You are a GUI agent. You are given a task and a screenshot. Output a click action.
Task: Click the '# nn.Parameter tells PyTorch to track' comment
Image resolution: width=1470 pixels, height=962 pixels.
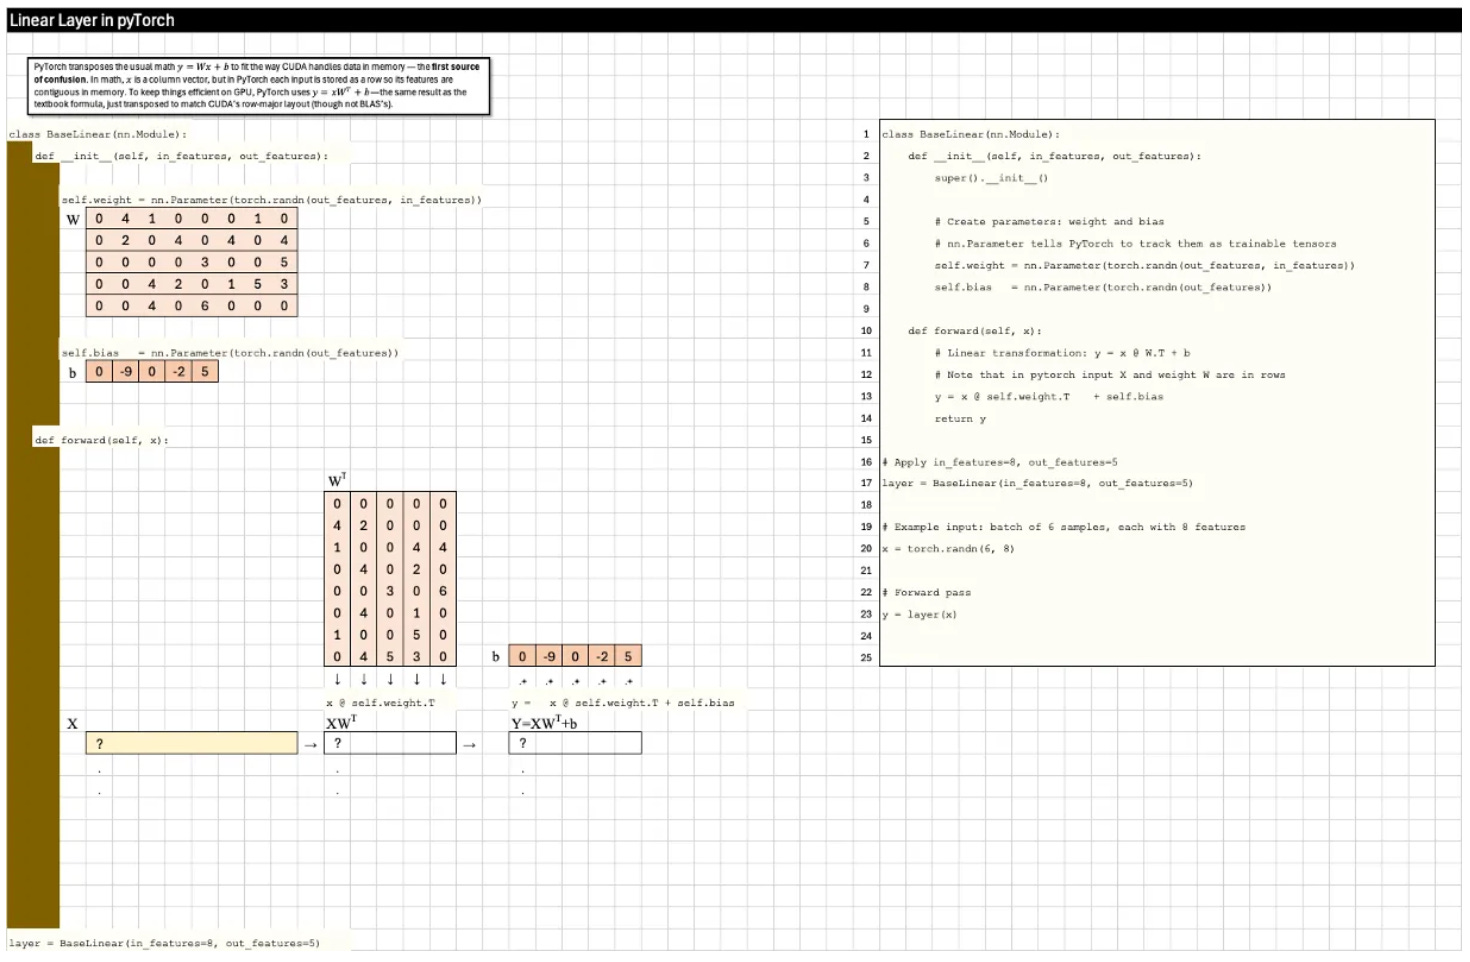point(1135,244)
